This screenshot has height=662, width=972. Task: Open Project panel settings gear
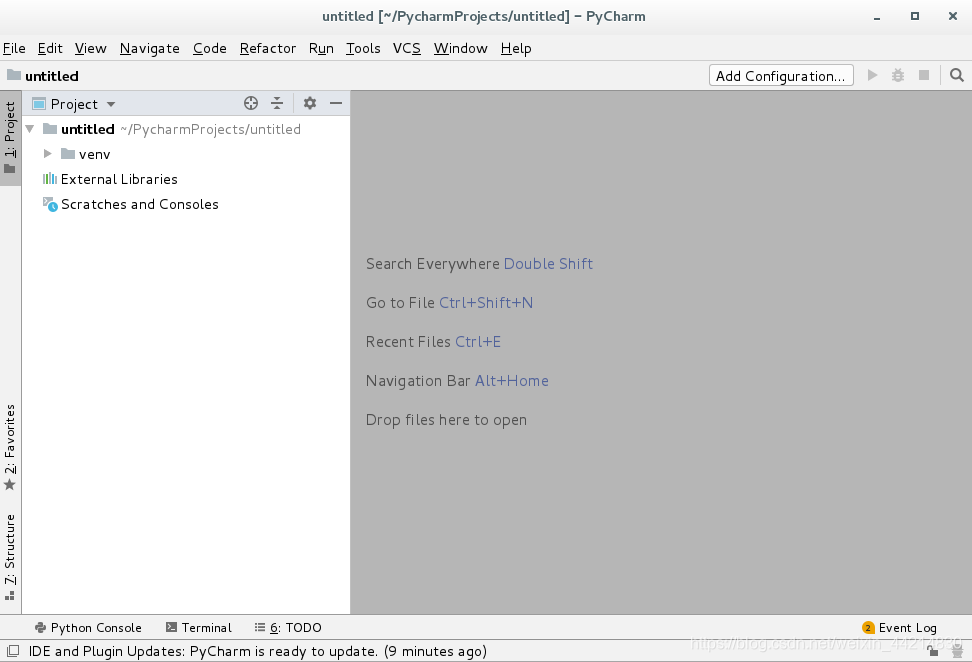point(310,104)
